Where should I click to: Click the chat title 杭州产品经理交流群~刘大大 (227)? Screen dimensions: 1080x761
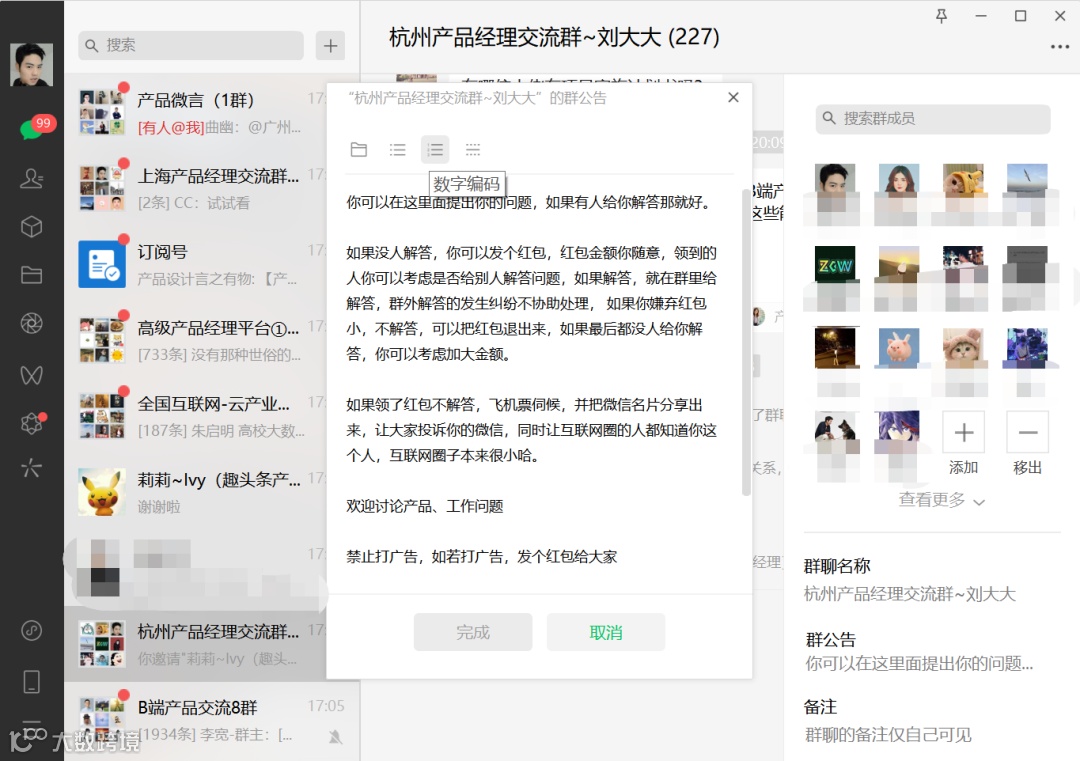tap(554, 37)
